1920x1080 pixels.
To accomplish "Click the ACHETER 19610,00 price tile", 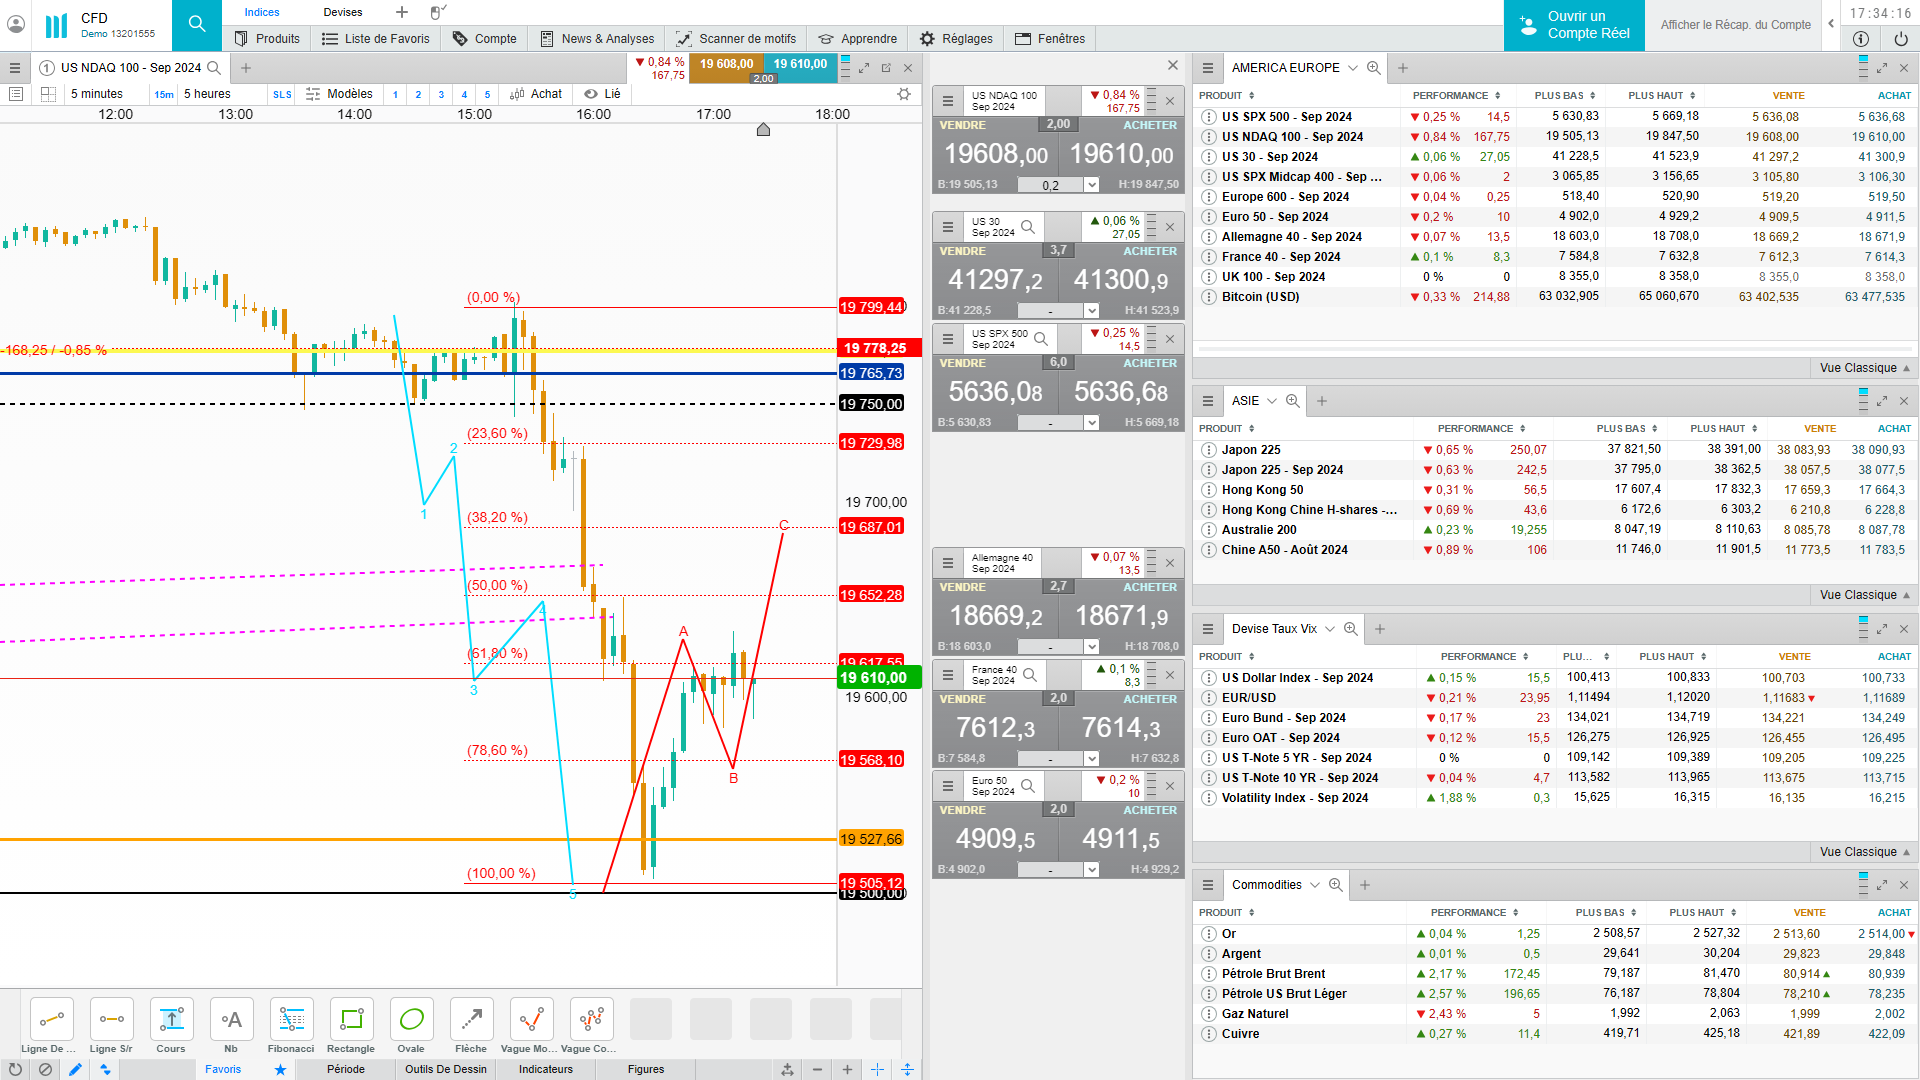I will [x=1121, y=153].
